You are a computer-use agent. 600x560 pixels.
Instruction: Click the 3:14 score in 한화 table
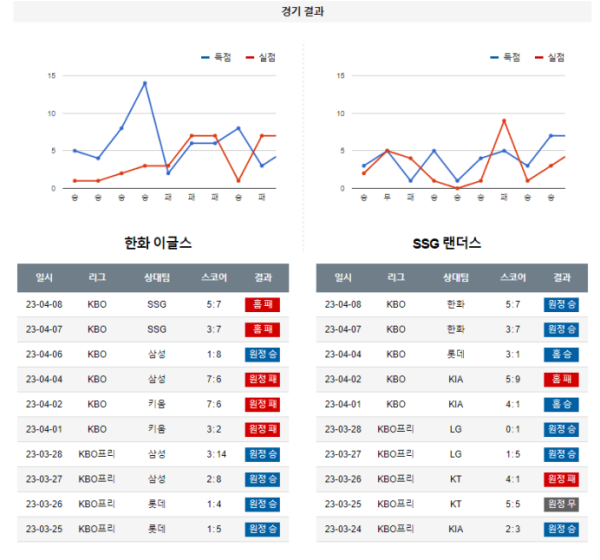[217, 454]
